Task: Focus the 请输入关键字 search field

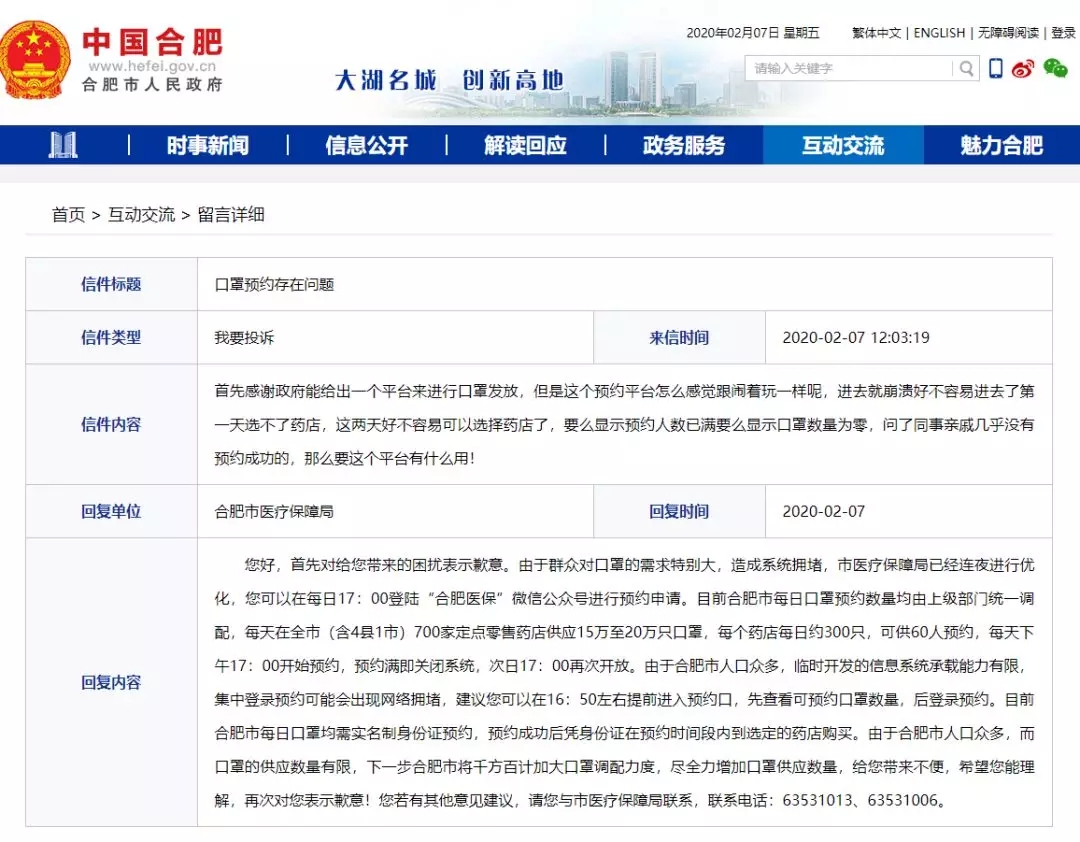Action: [849, 68]
